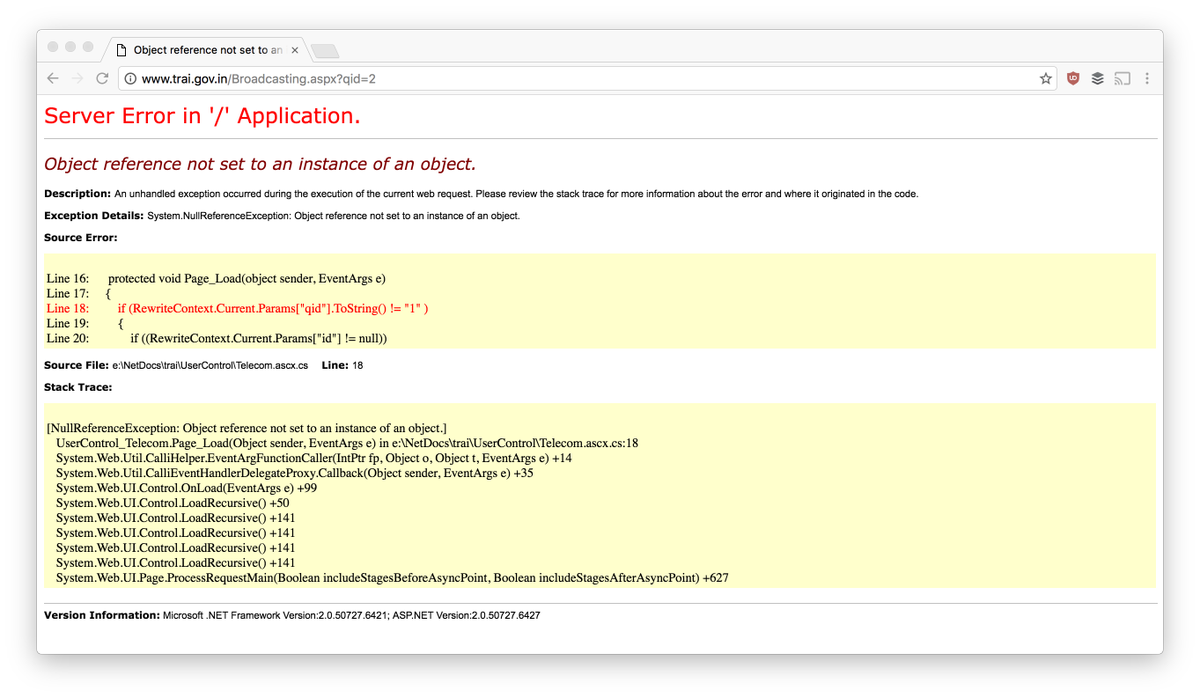Click the 'Server Error in '/' Application.' heading
The width and height of the screenshot is (1200, 698).
coord(202,116)
